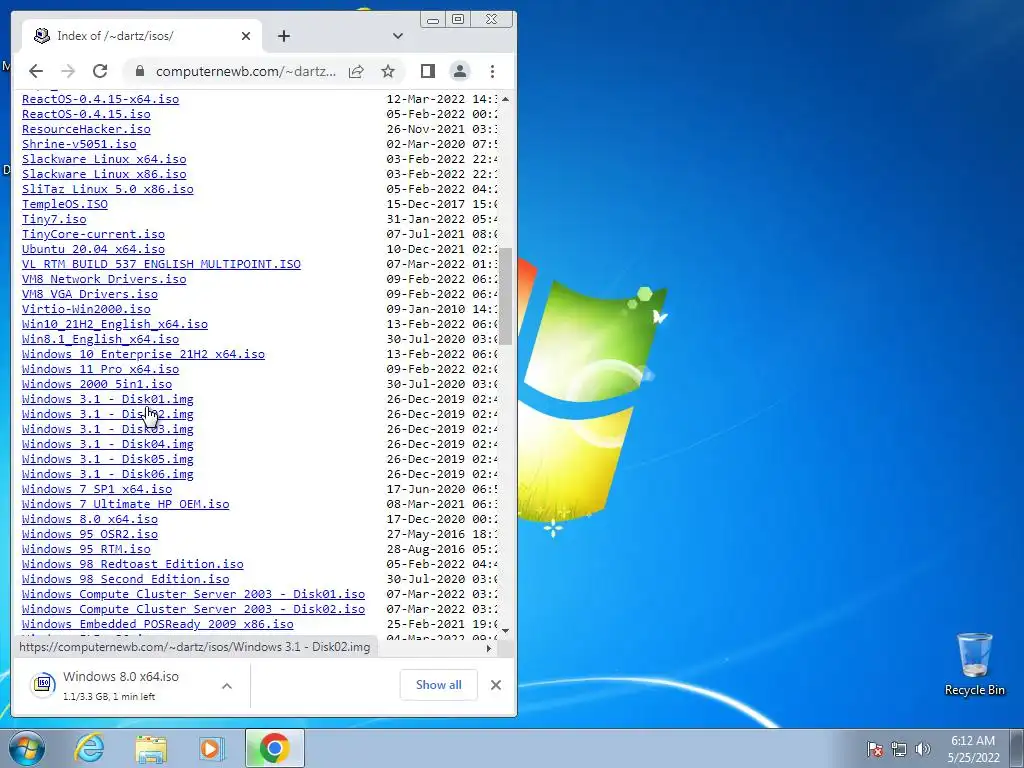Close the Index of /~dartz/isos/ tab
1024x768 pixels.
pyautogui.click(x=246, y=36)
